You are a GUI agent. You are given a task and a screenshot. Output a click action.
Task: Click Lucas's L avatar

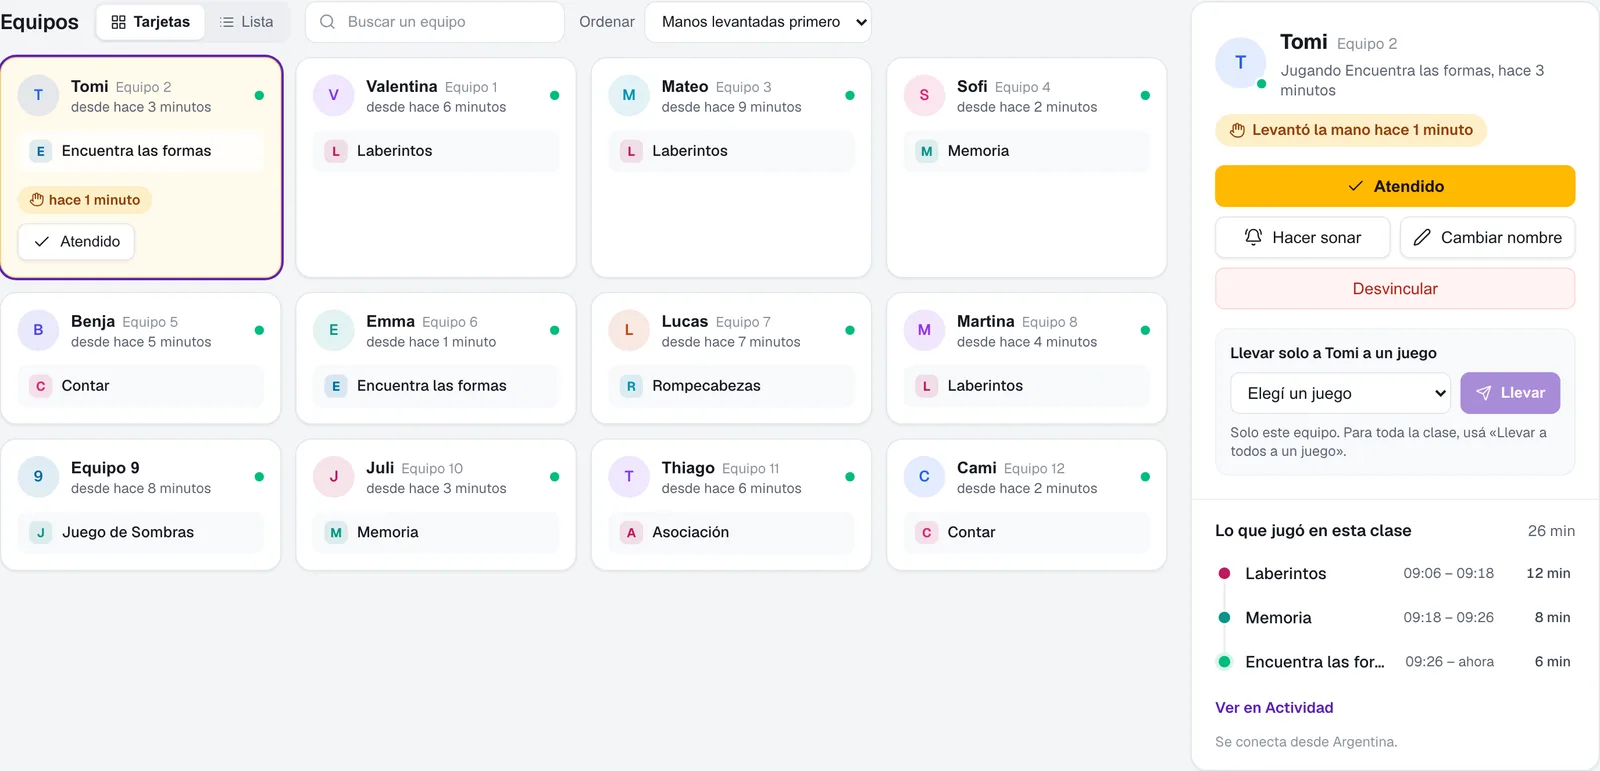pos(629,330)
